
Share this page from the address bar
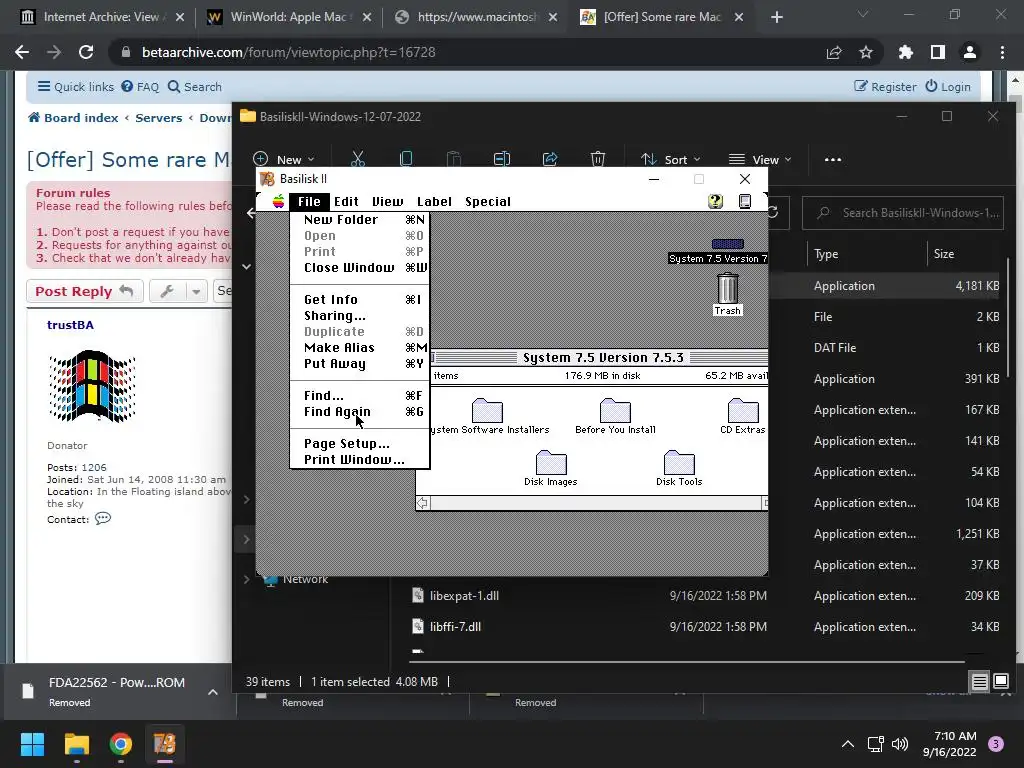point(834,52)
